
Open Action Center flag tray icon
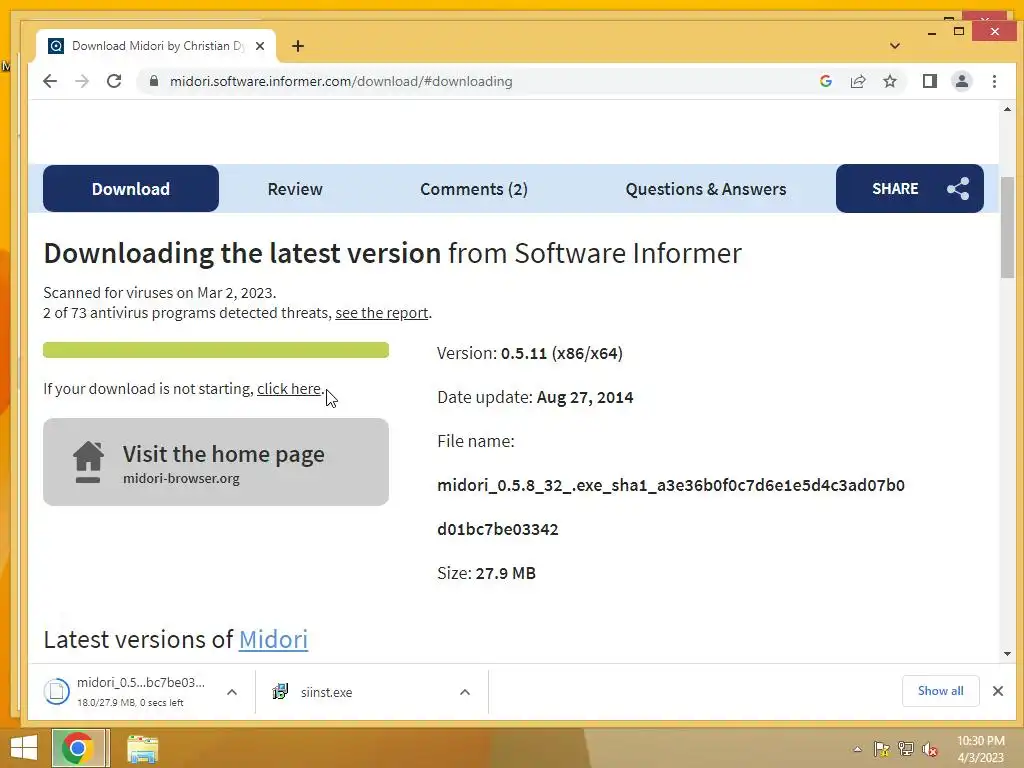pos(882,749)
